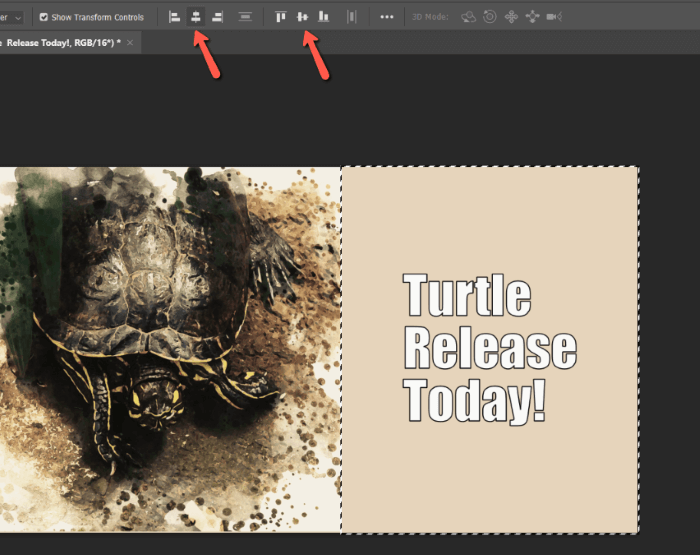Click Distribute vertically icon
This screenshot has height=555, width=700.
tap(351, 17)
